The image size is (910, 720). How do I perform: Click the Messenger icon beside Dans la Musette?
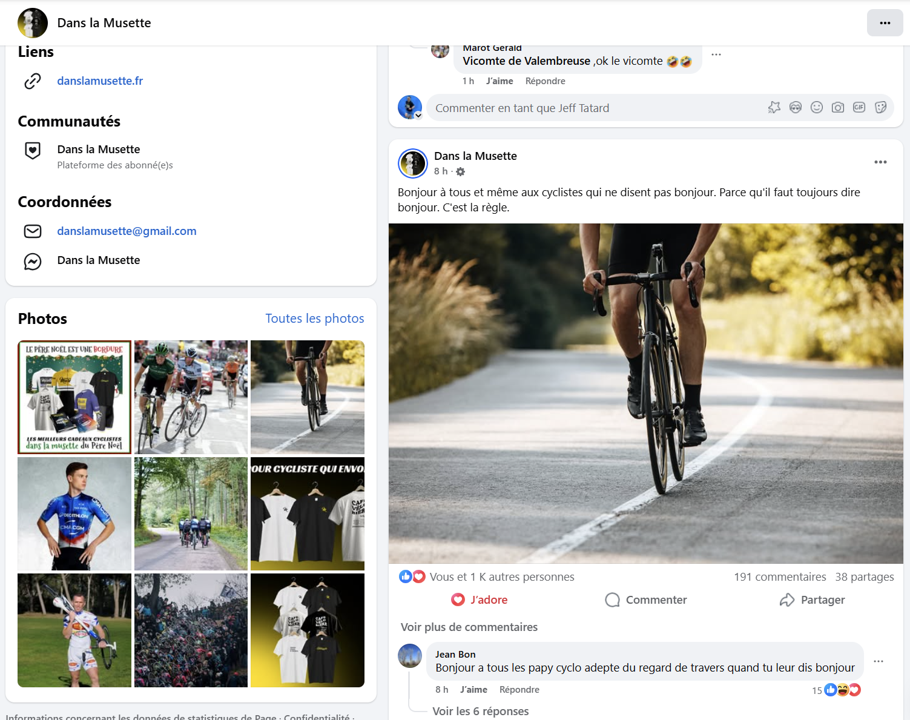[x=33, y=261]
